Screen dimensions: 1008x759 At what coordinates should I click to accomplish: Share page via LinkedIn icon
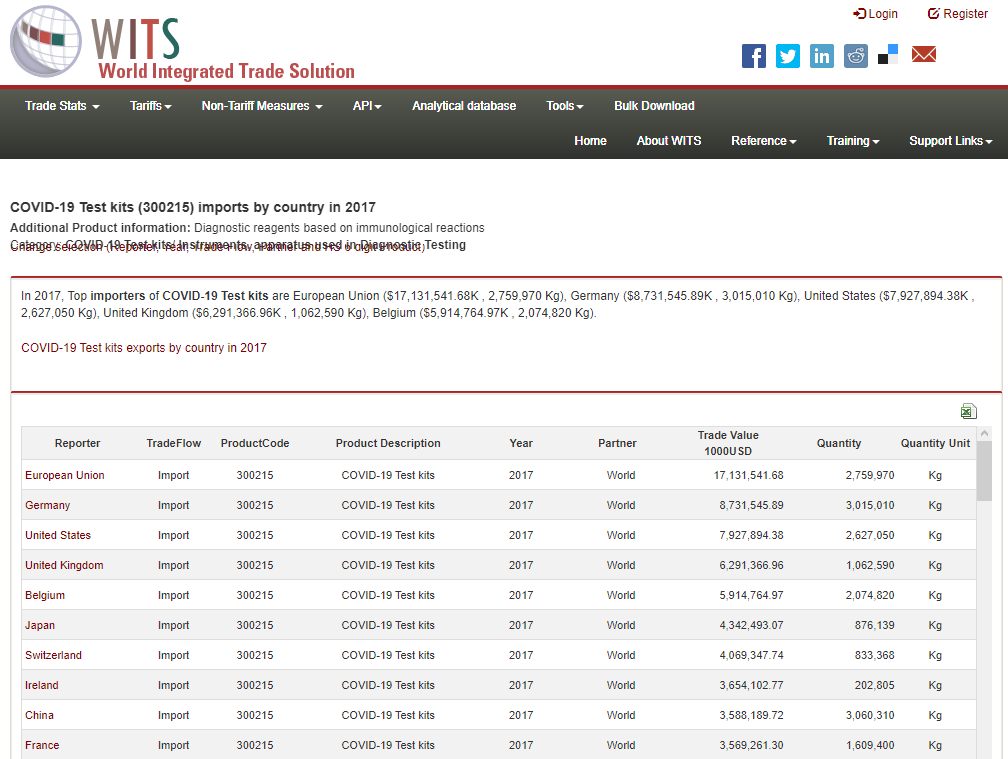(822, 56)
